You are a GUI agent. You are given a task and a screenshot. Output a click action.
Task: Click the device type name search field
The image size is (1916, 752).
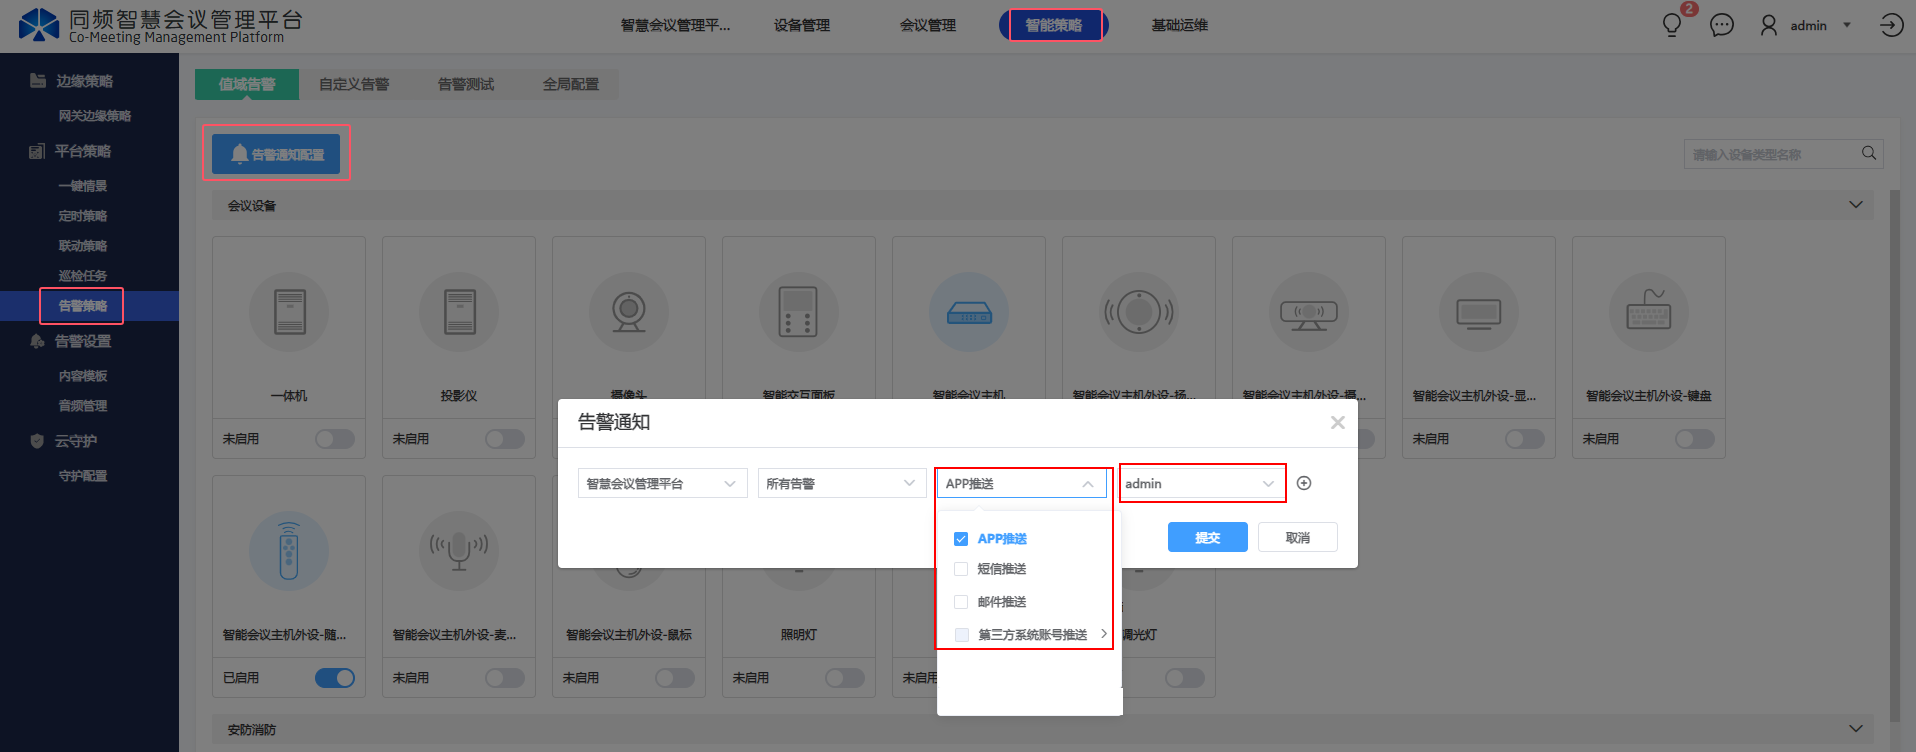click(1770, 154)
